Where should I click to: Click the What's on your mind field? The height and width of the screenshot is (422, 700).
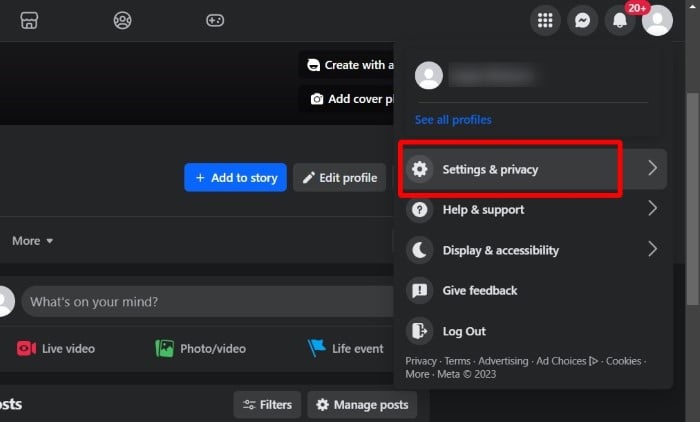tap(208, 301)
